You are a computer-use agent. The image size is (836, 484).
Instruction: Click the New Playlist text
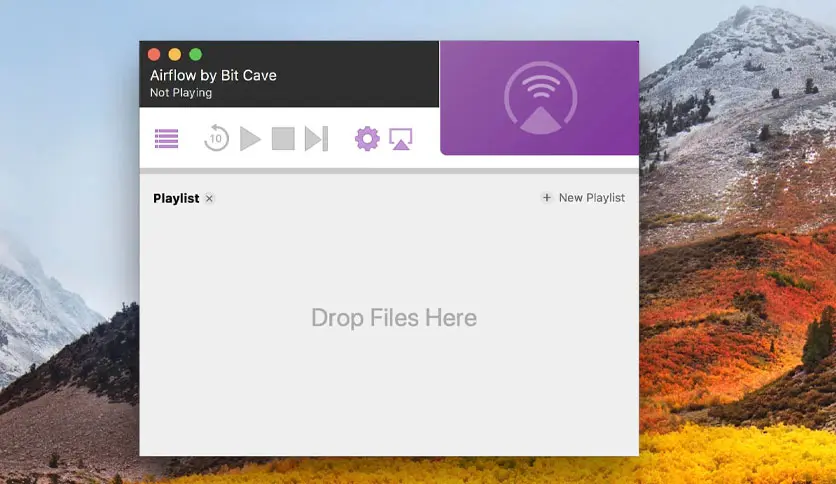pyautogui.click(x=591, y=198)
